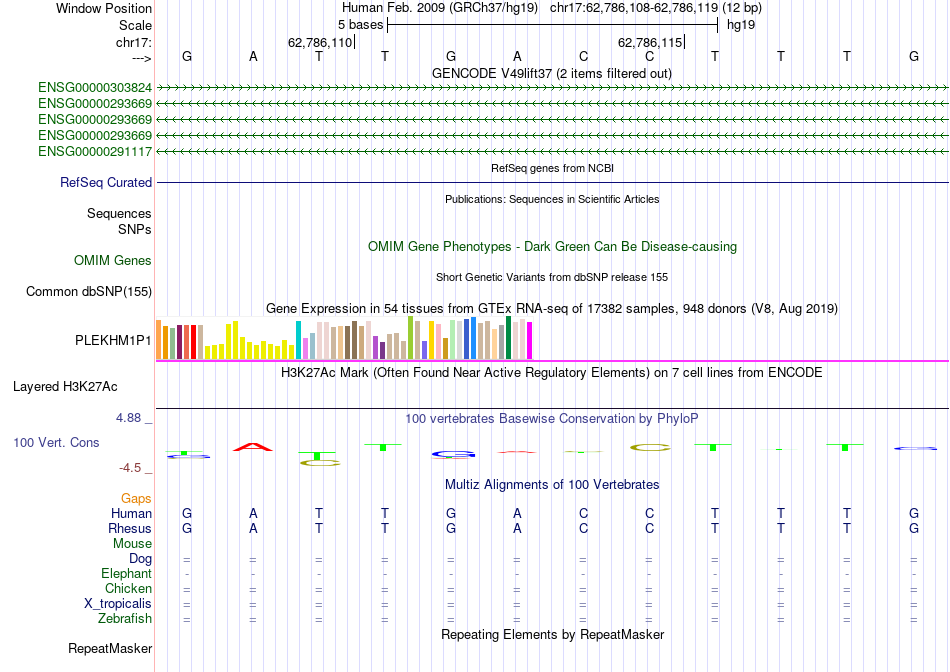Click the X_tropicalis species label
The height and width of the screenshot is (672, 950).
click(118, 604)
